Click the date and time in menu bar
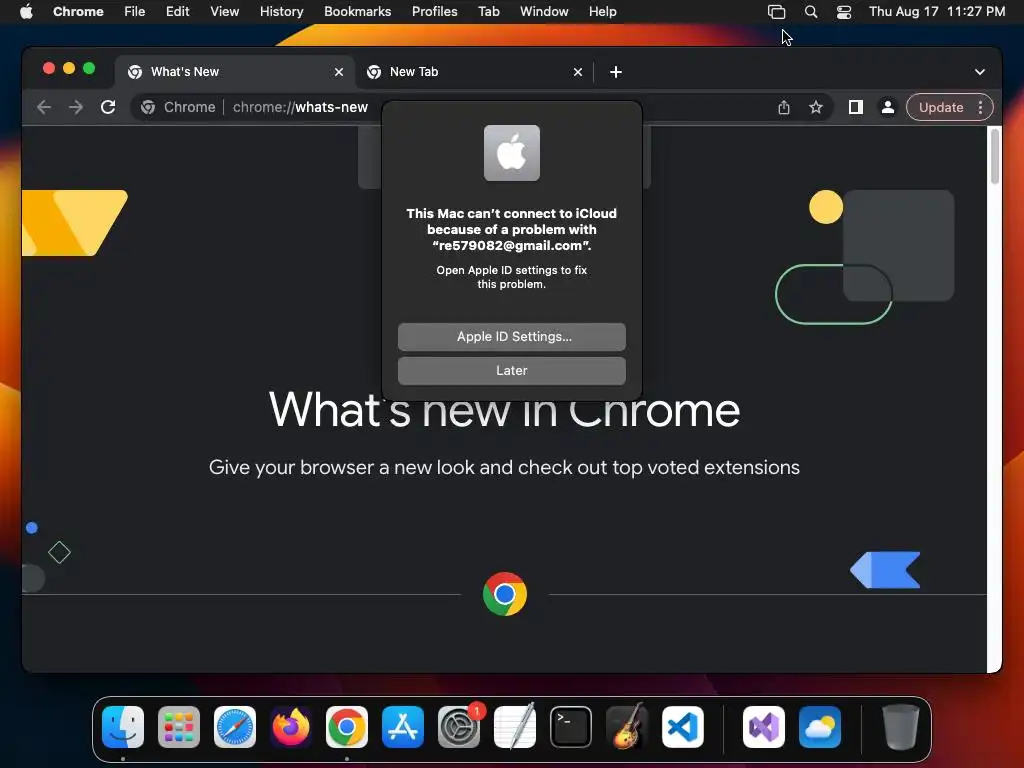Screen dimensions: 1024x768 coord(936,12)
